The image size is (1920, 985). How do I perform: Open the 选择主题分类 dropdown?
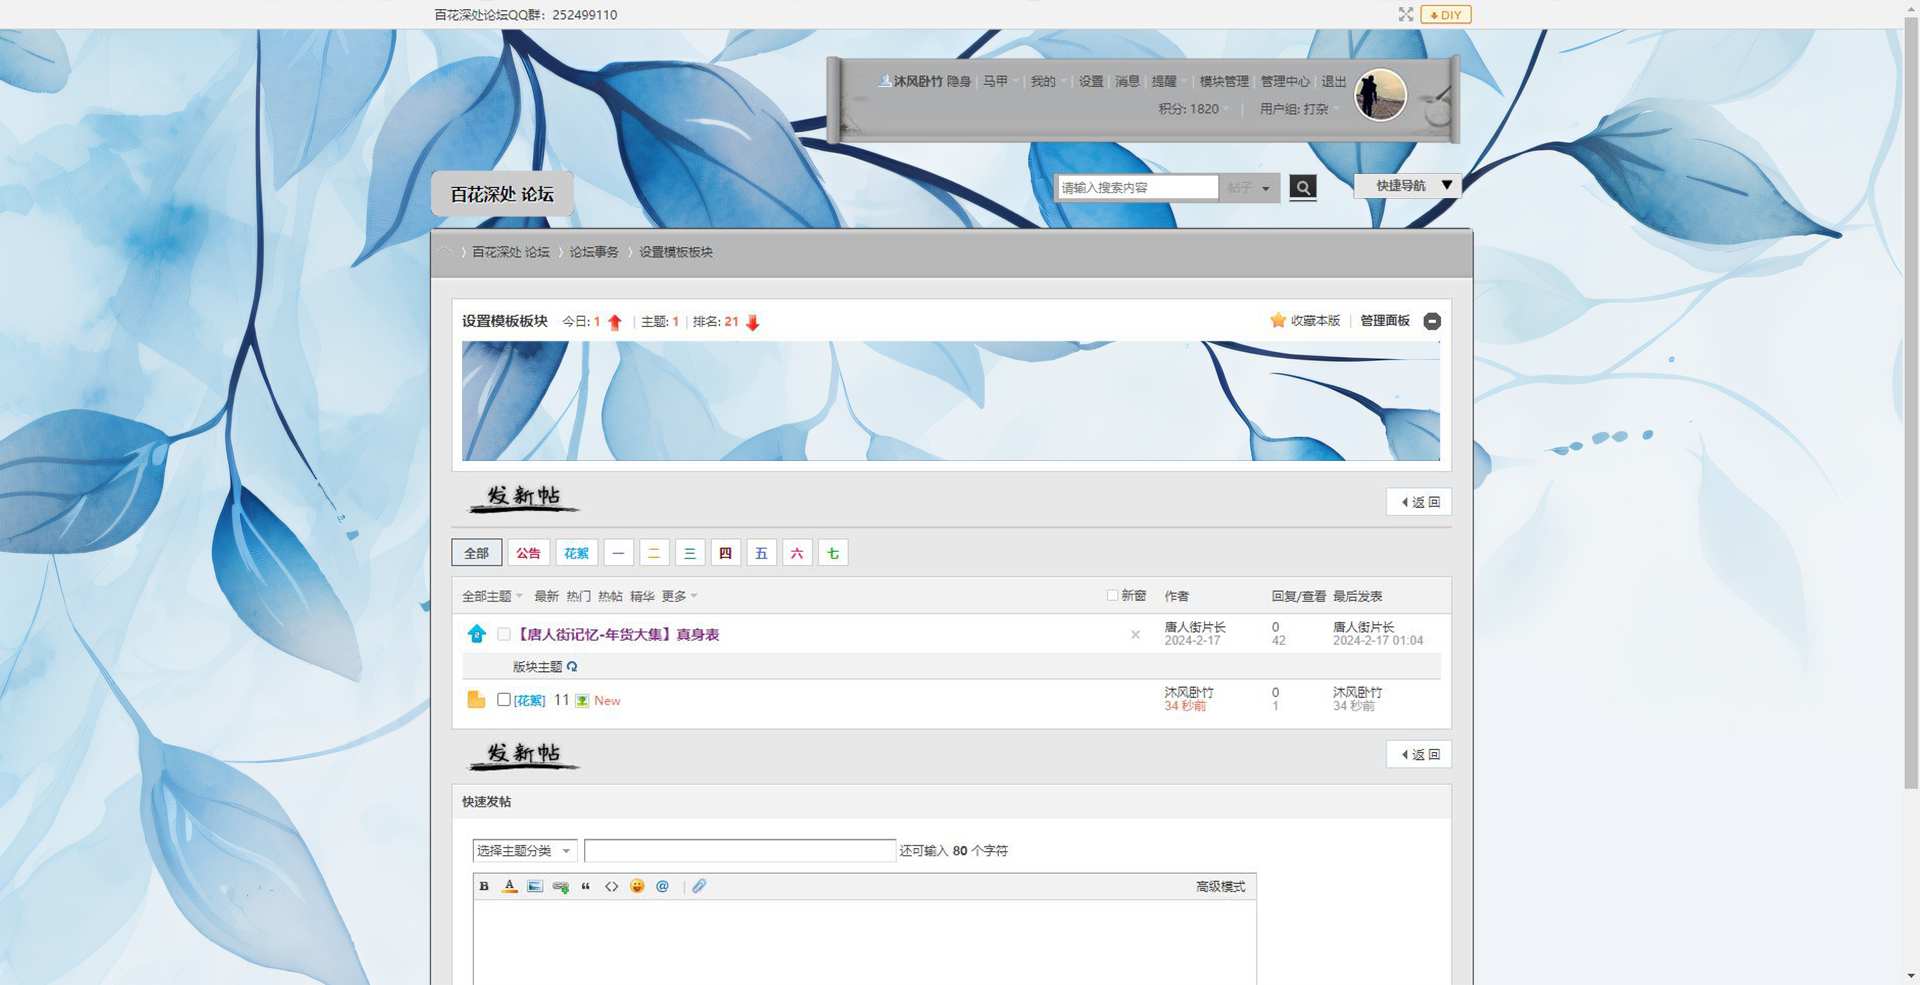click(x=524, y=851)
